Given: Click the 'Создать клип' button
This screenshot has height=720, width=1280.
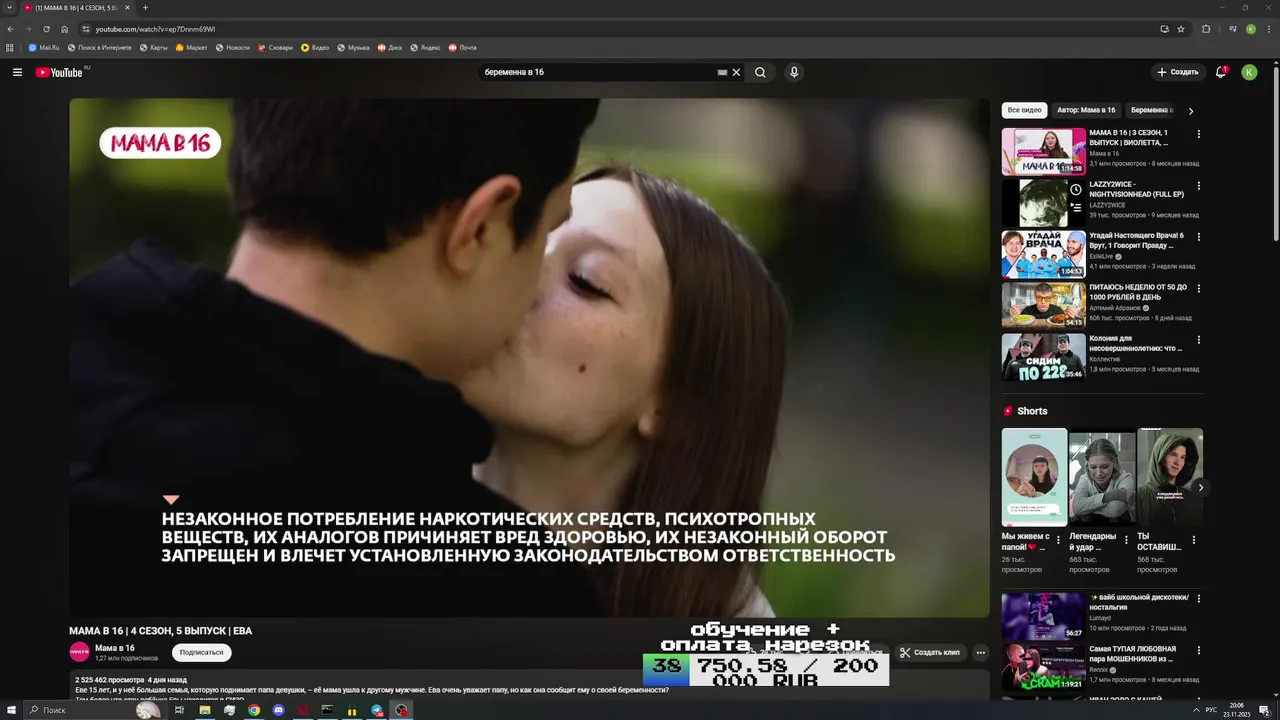Looking at the screenshot, I should tap(930, 652).
